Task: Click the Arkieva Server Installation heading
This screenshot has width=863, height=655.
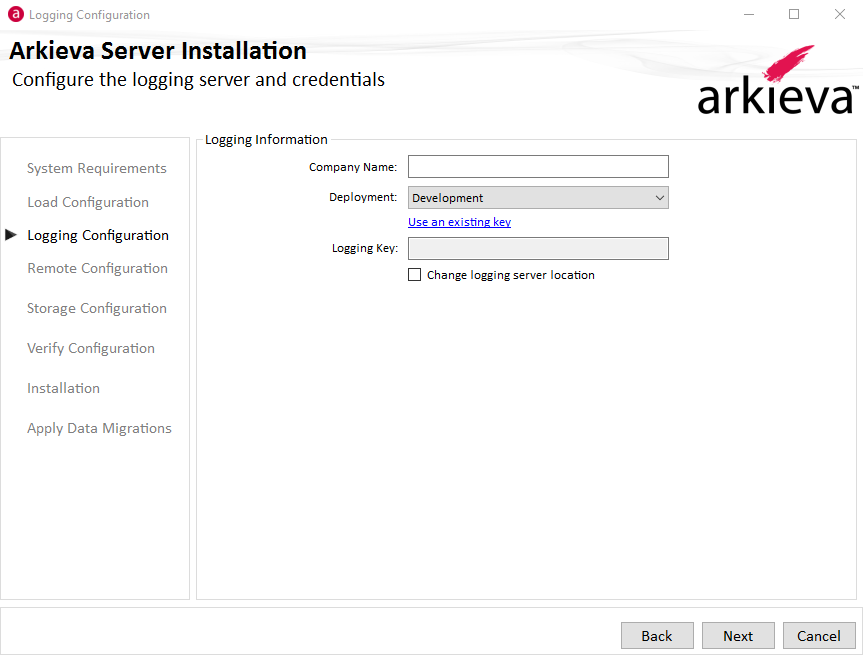Action: click(157, 51)
